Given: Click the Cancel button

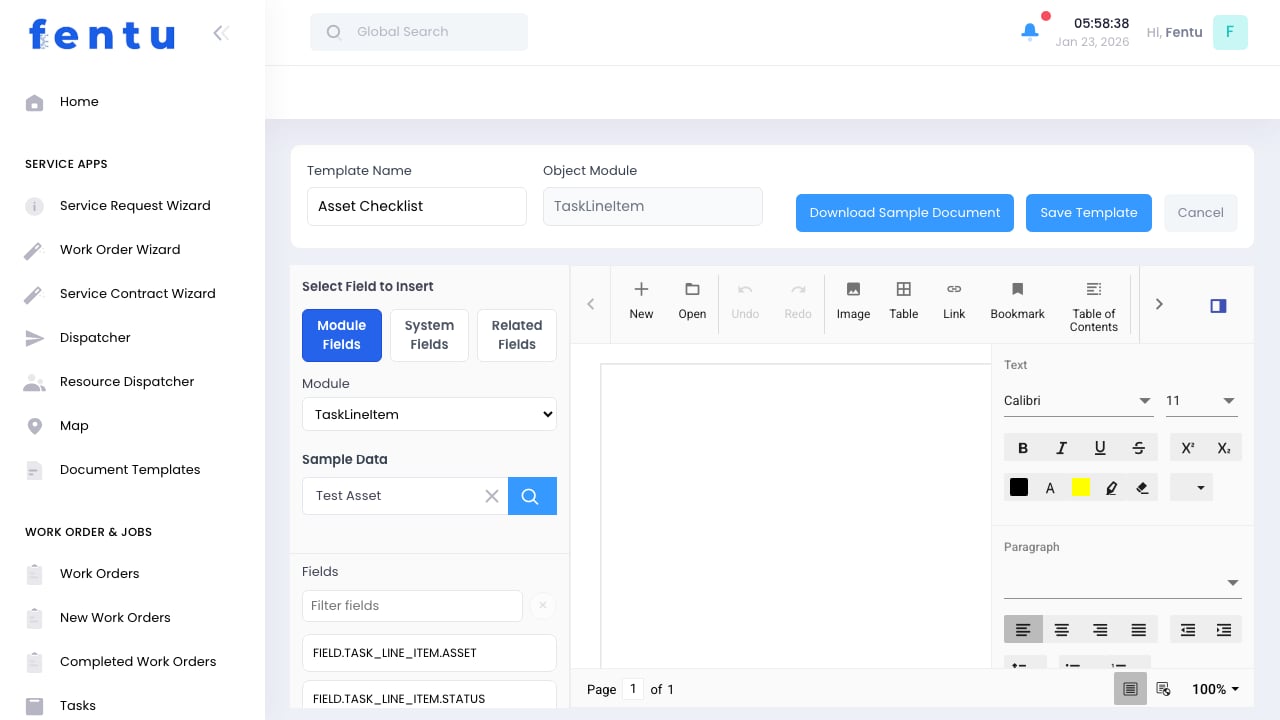Looking at the screenshot, I should [x=1201, y=213].
